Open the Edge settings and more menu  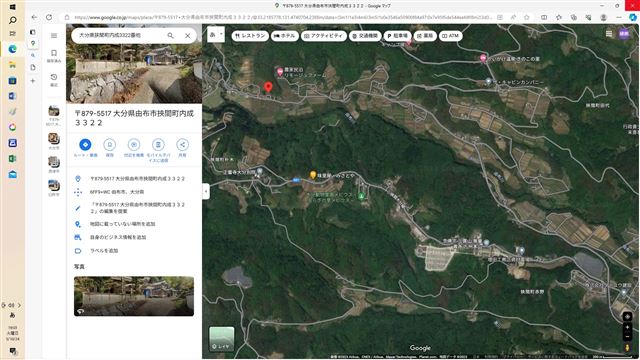pyautogui.click(x=619, y=18)
